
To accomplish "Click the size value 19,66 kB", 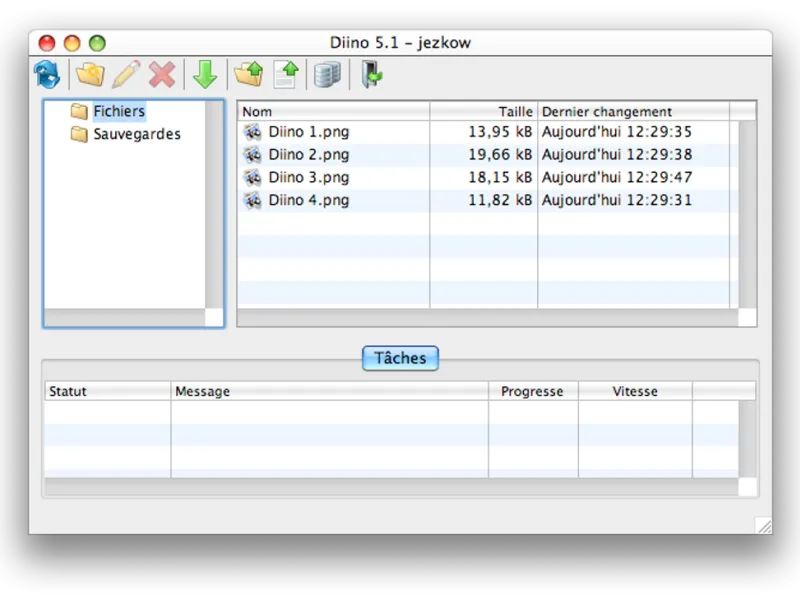I will 501,155.
